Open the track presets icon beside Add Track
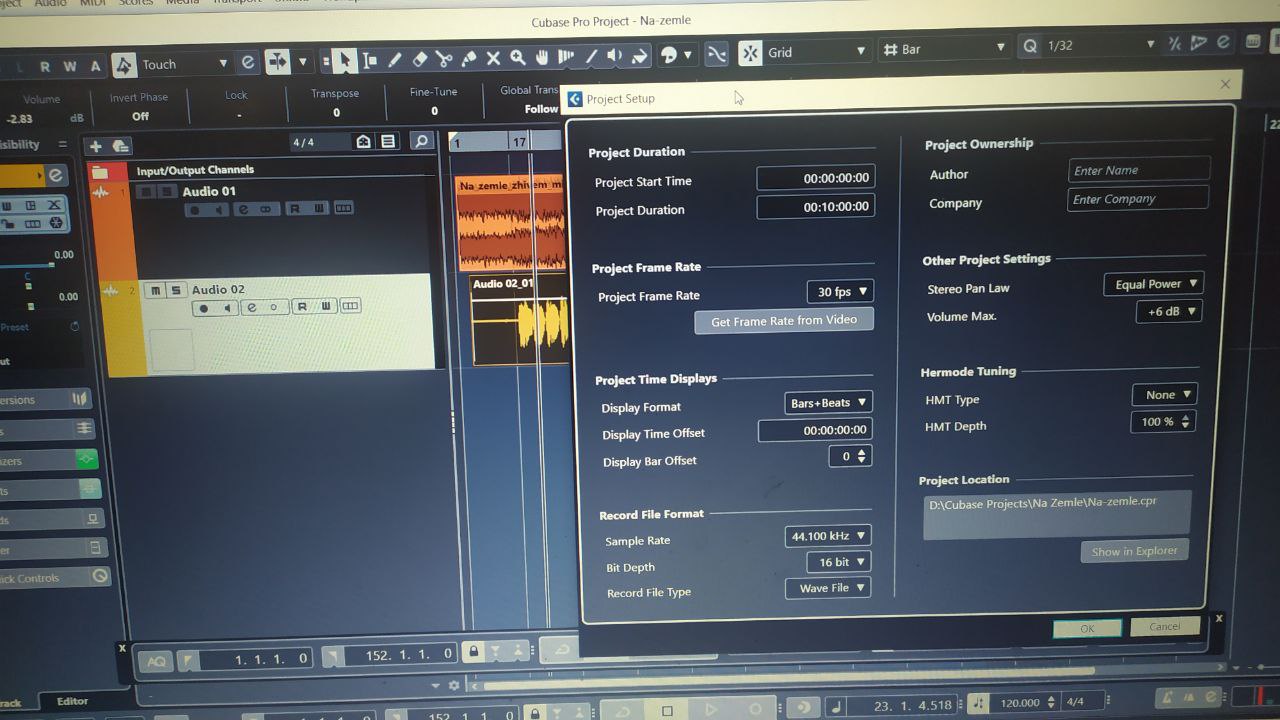1280x720 pixels. pyautogui.click(x=120, y=146)
